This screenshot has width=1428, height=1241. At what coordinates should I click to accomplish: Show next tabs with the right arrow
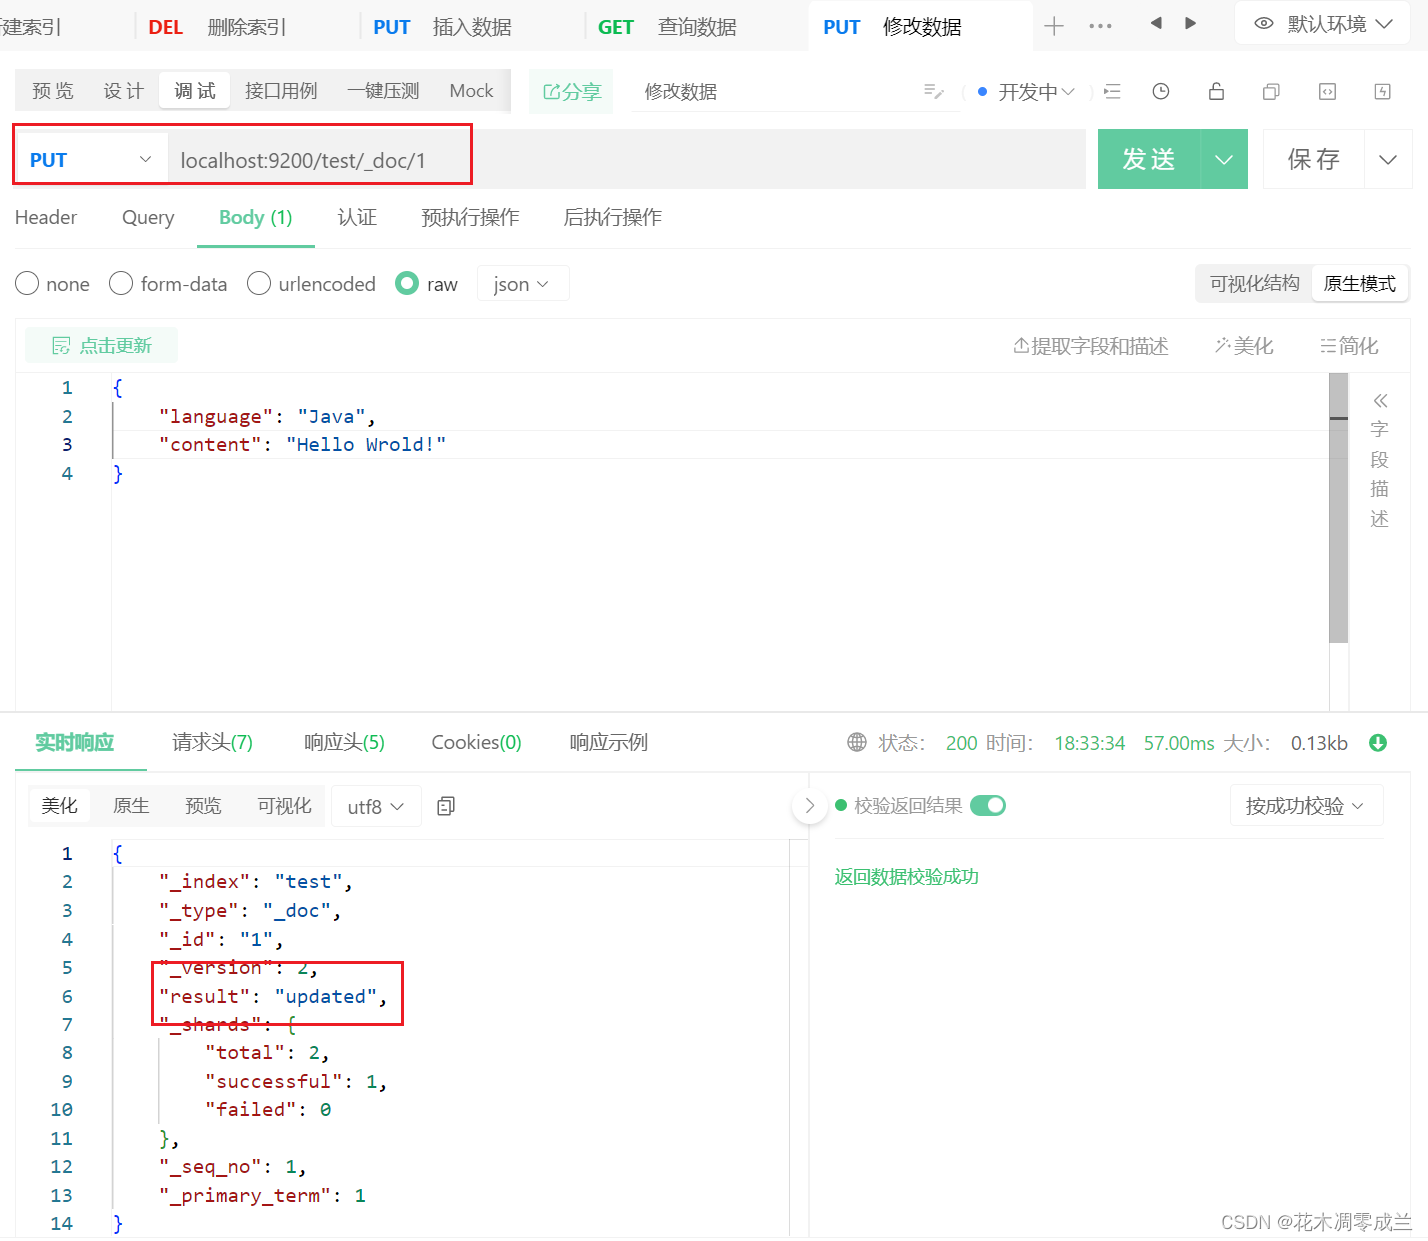[1190, 23]
